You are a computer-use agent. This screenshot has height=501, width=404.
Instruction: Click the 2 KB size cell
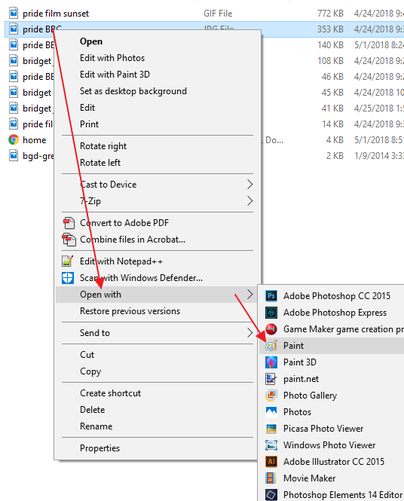click(x=335, y=156)
